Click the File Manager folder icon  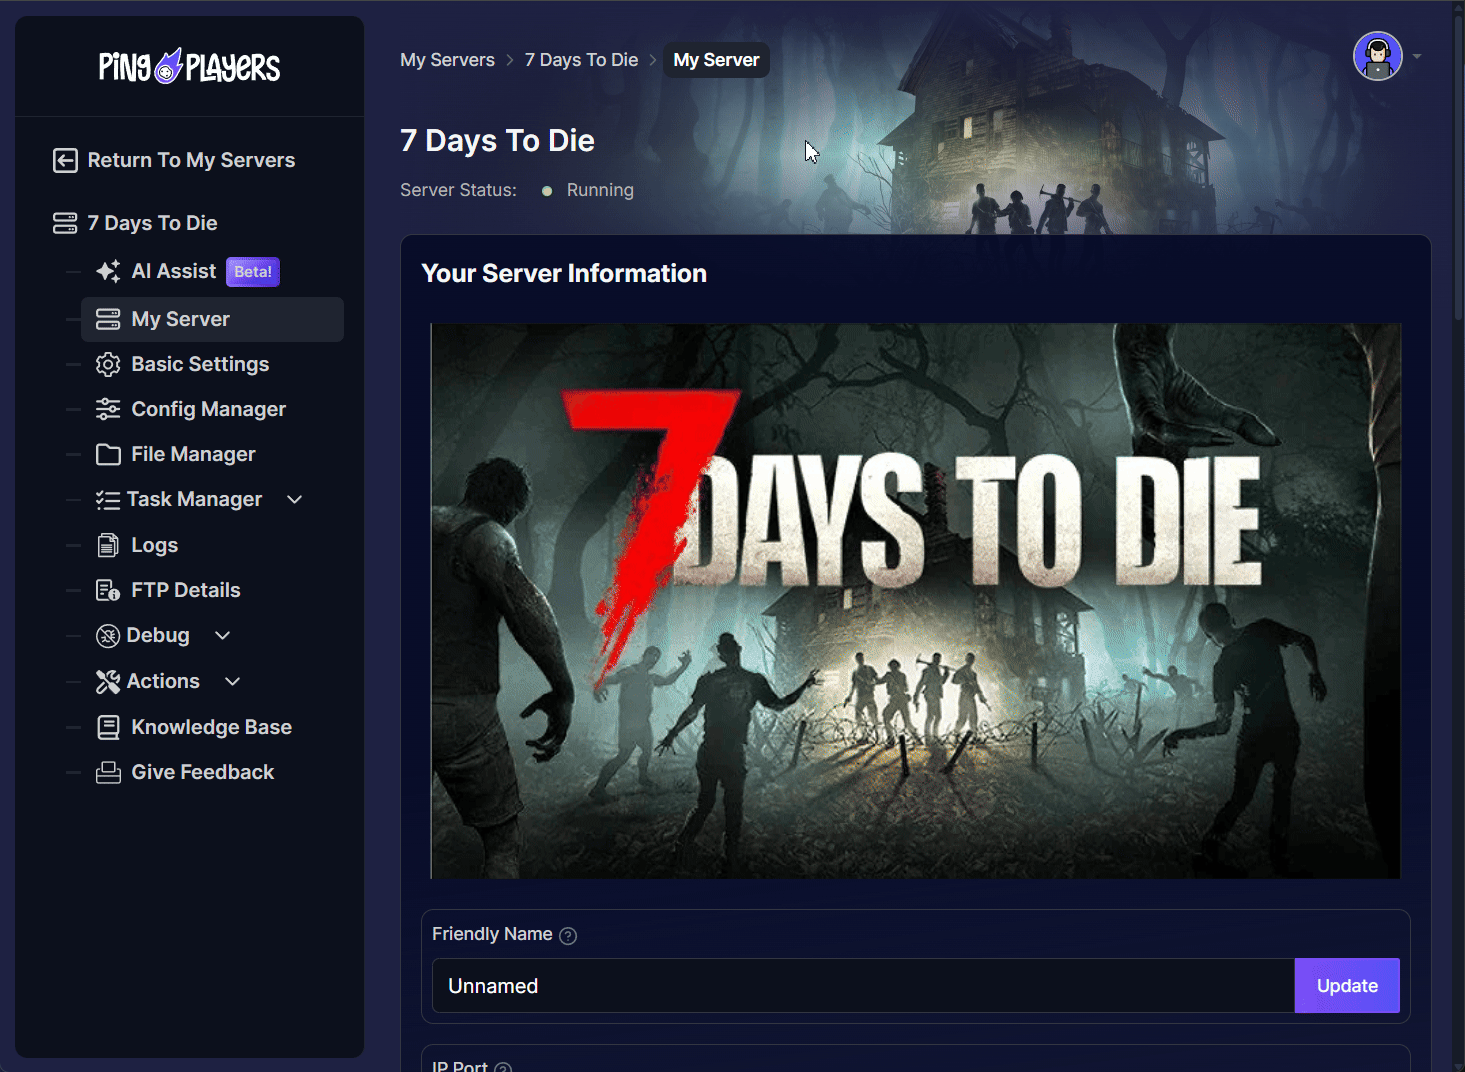pos(108,454)
